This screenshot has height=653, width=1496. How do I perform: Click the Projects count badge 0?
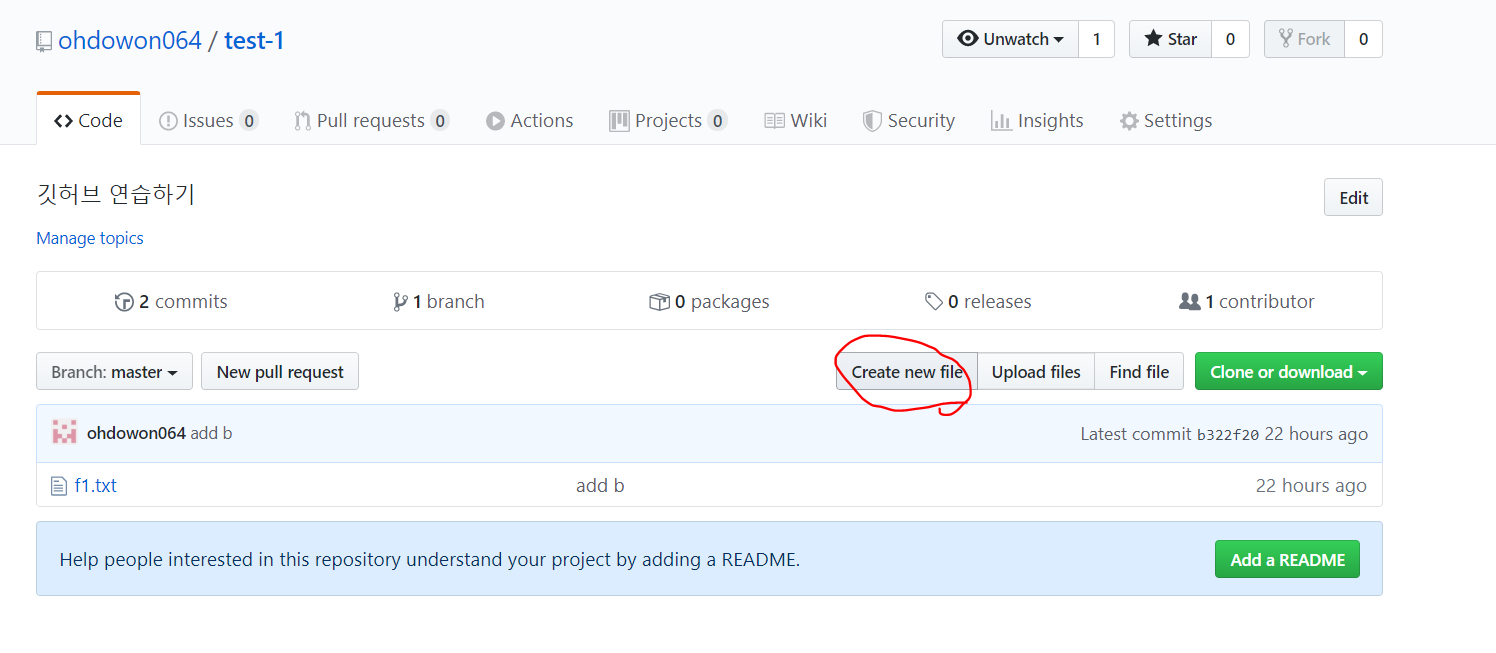(717, 121)
